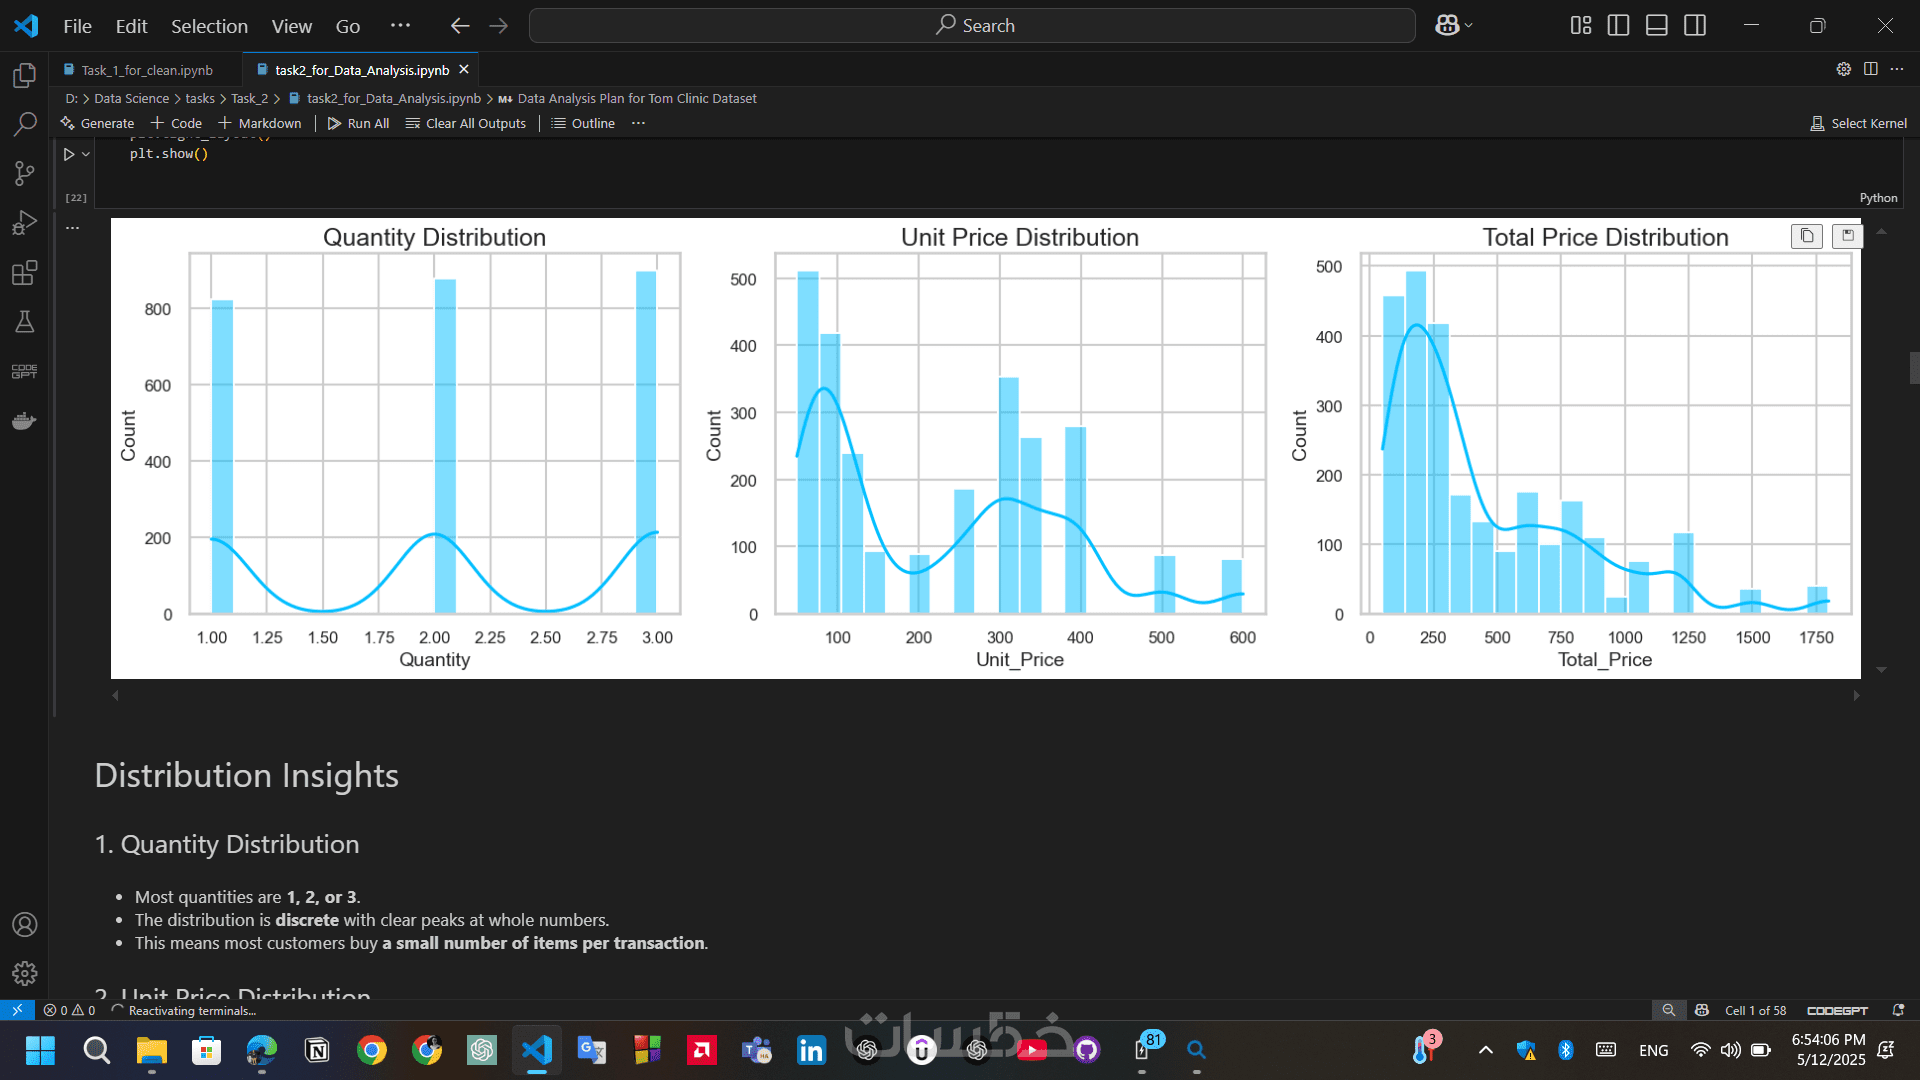1920x1080 pixels.
Task: Open LinkedIn from the Windows taskbar
Action: [x=811, y=1050]
